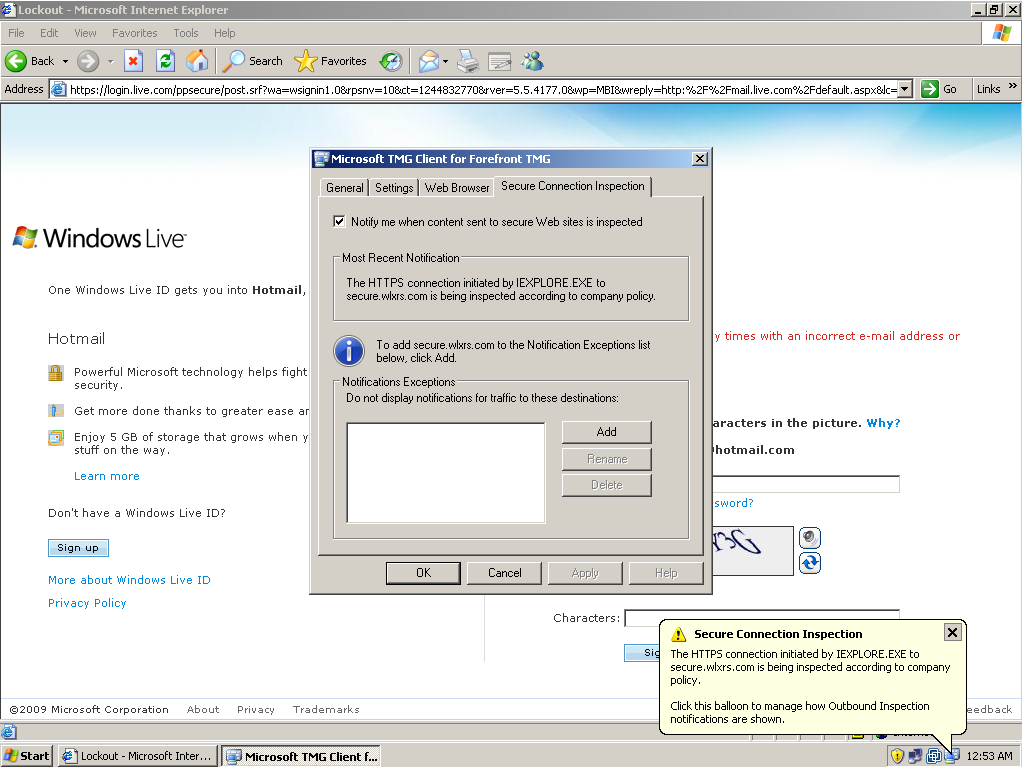
Task: Click Microsoft TMG Client taskbar button
Action: (301, 756)
